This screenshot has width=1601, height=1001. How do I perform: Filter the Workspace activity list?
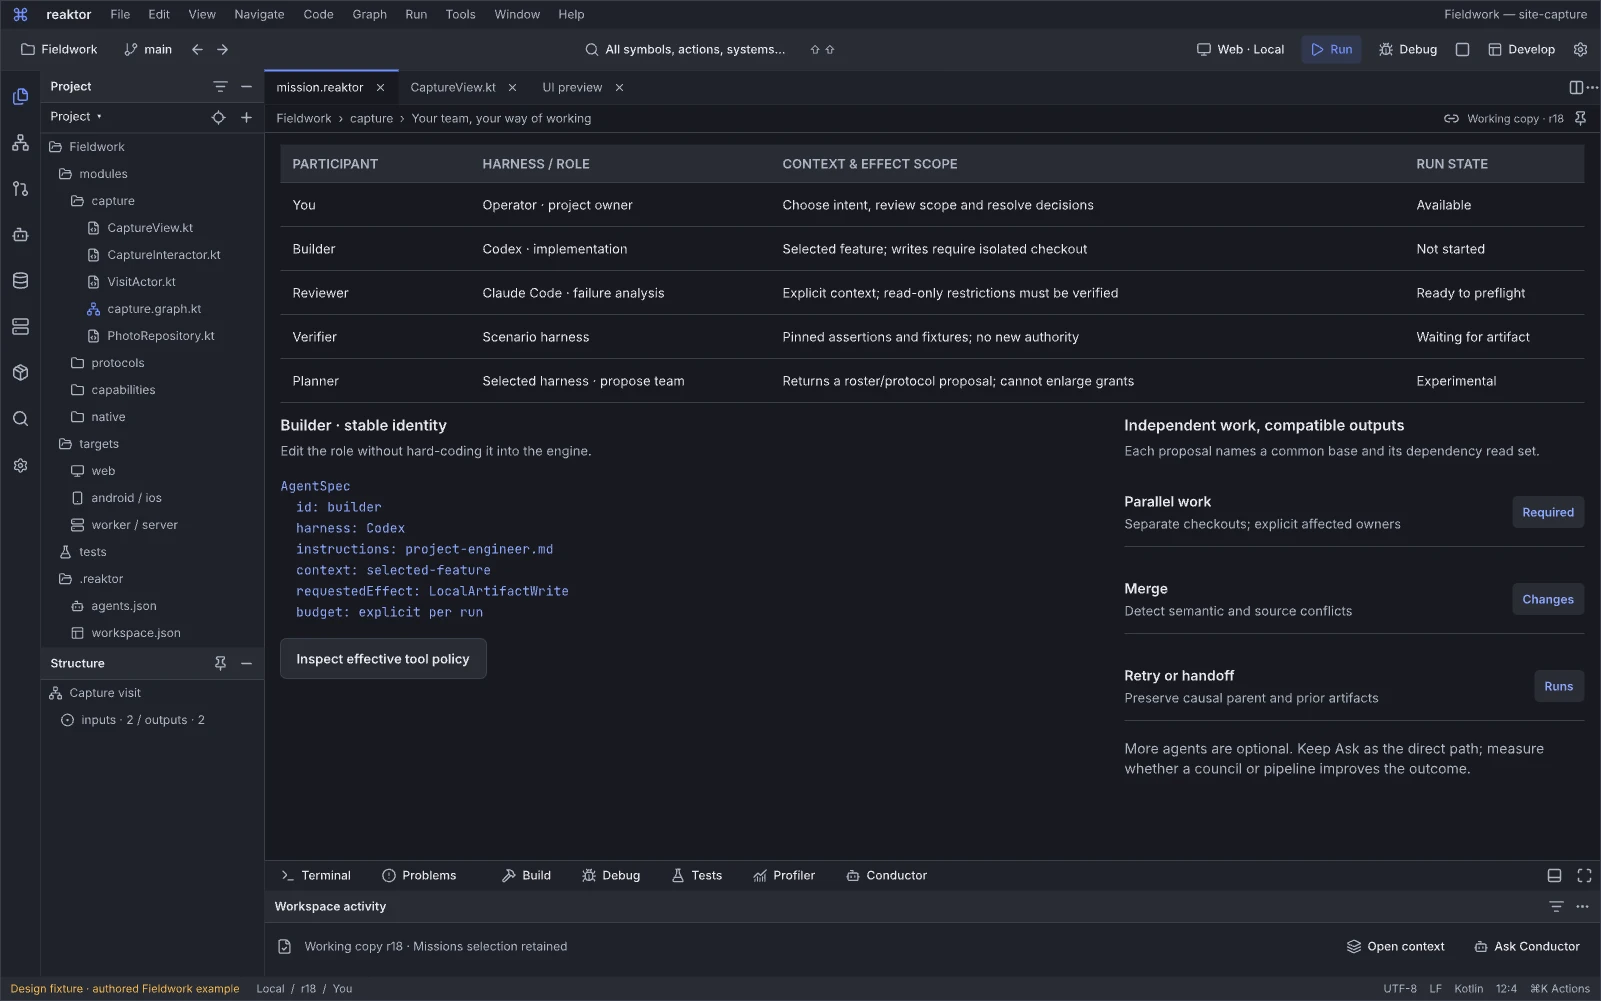coord(1556,907)
